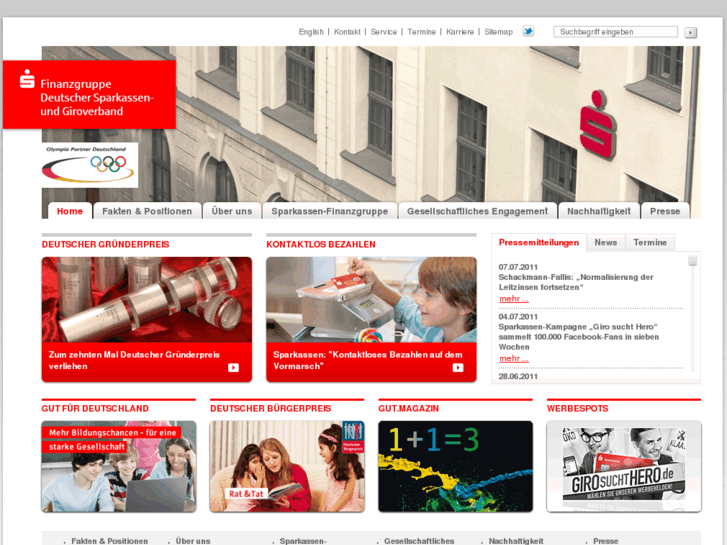The width and height of the screenshot is (727, 545).
Task: Open the Deutscher Bürgerpreis Rat & Tat image
Action: 287,466
